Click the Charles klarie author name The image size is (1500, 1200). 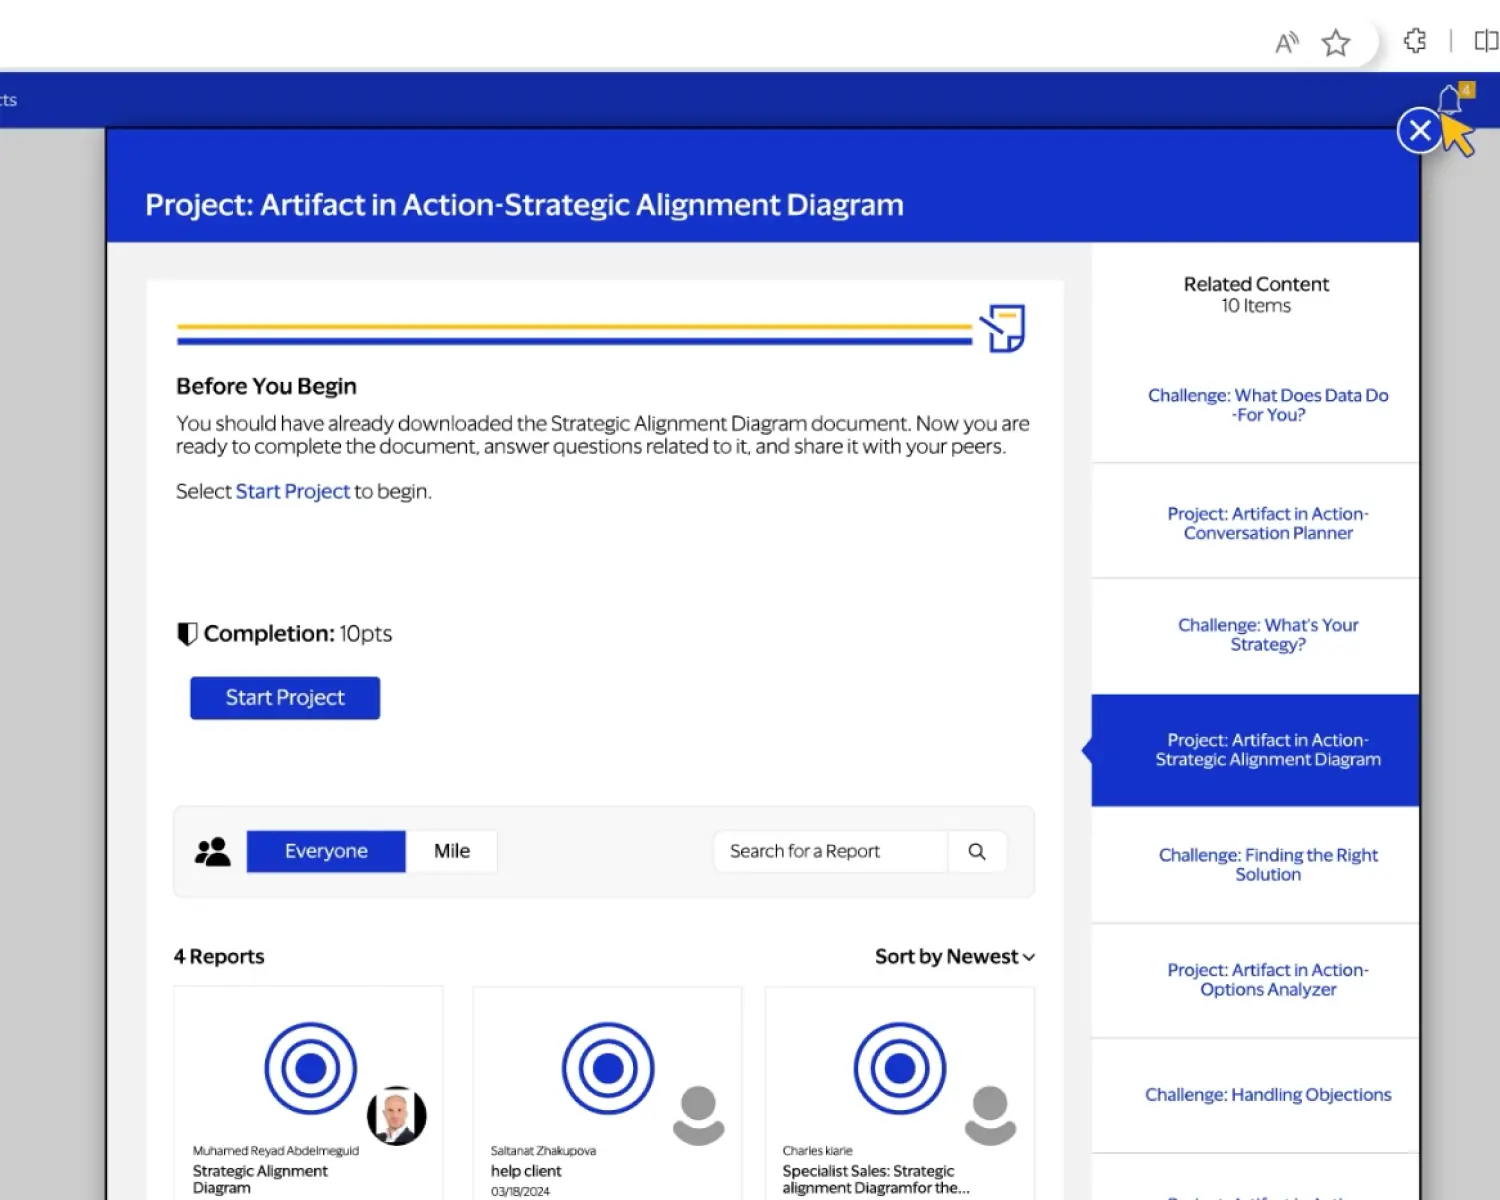[817, 1151]
